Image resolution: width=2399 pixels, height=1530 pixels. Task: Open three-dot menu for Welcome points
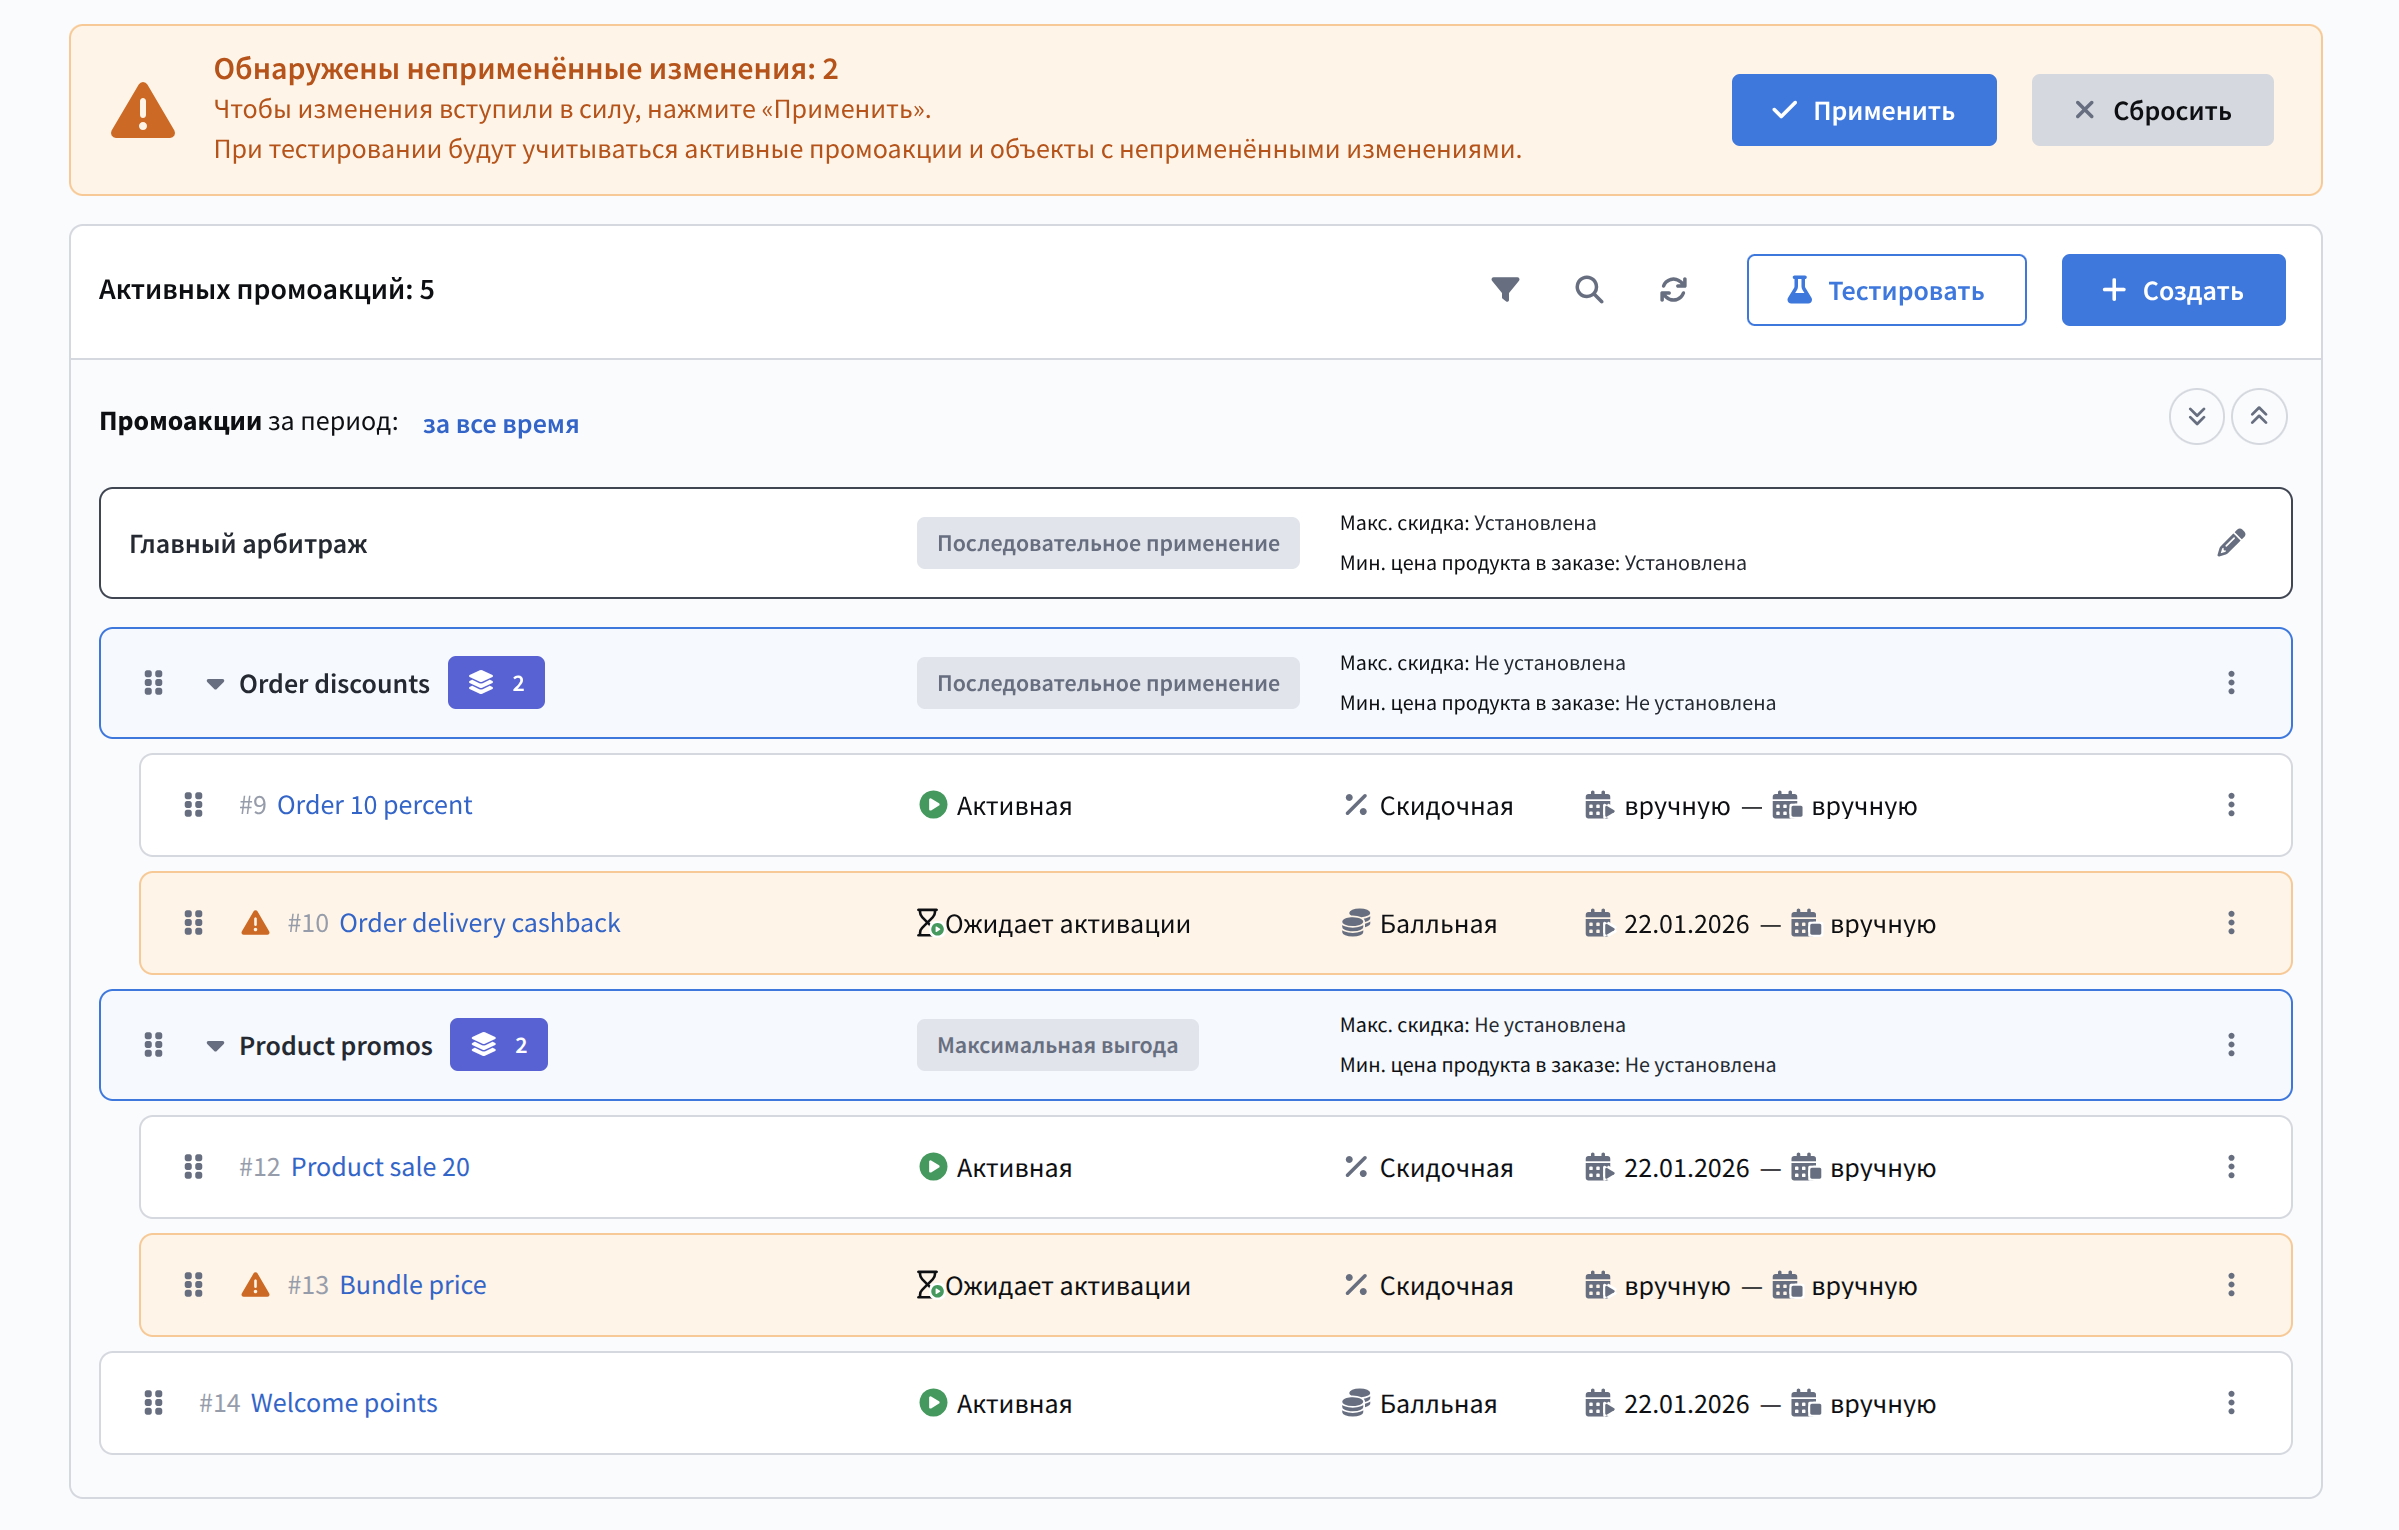2231,1403
